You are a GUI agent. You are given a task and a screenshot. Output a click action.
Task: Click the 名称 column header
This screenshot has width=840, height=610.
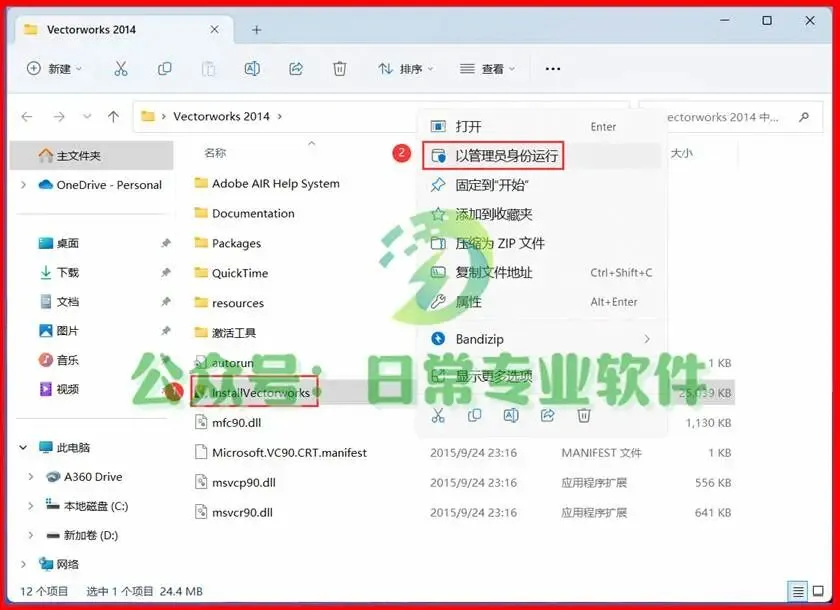tap(215, 153)
